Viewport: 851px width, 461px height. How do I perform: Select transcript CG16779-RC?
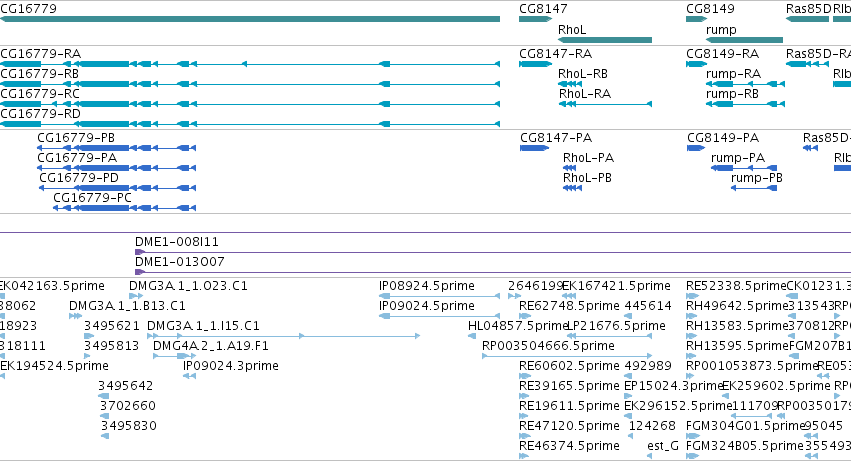click(x=250, y=104)
